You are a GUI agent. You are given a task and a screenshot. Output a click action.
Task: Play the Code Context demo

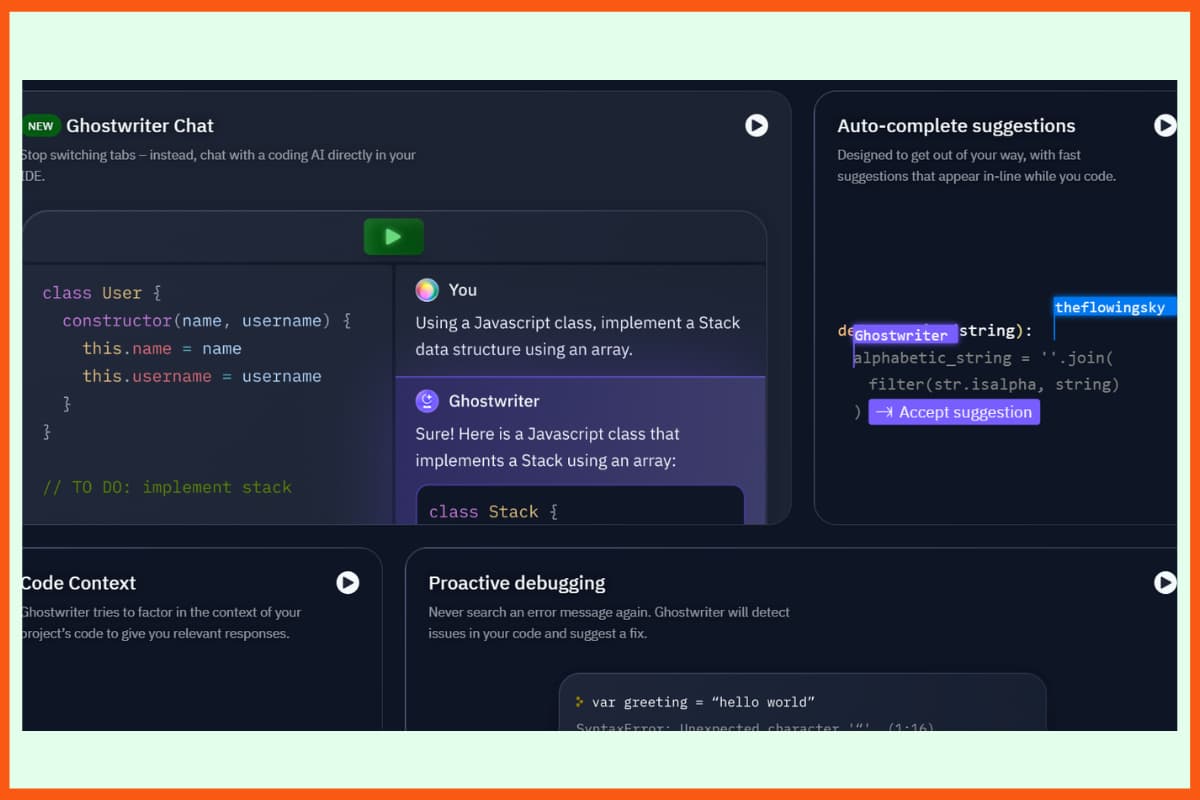[x=348, y=582]
